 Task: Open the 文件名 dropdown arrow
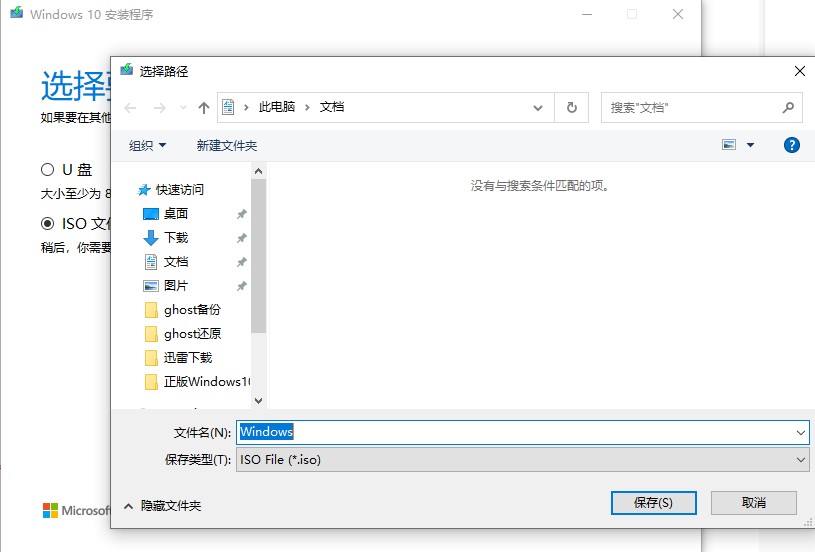point(800,432)
